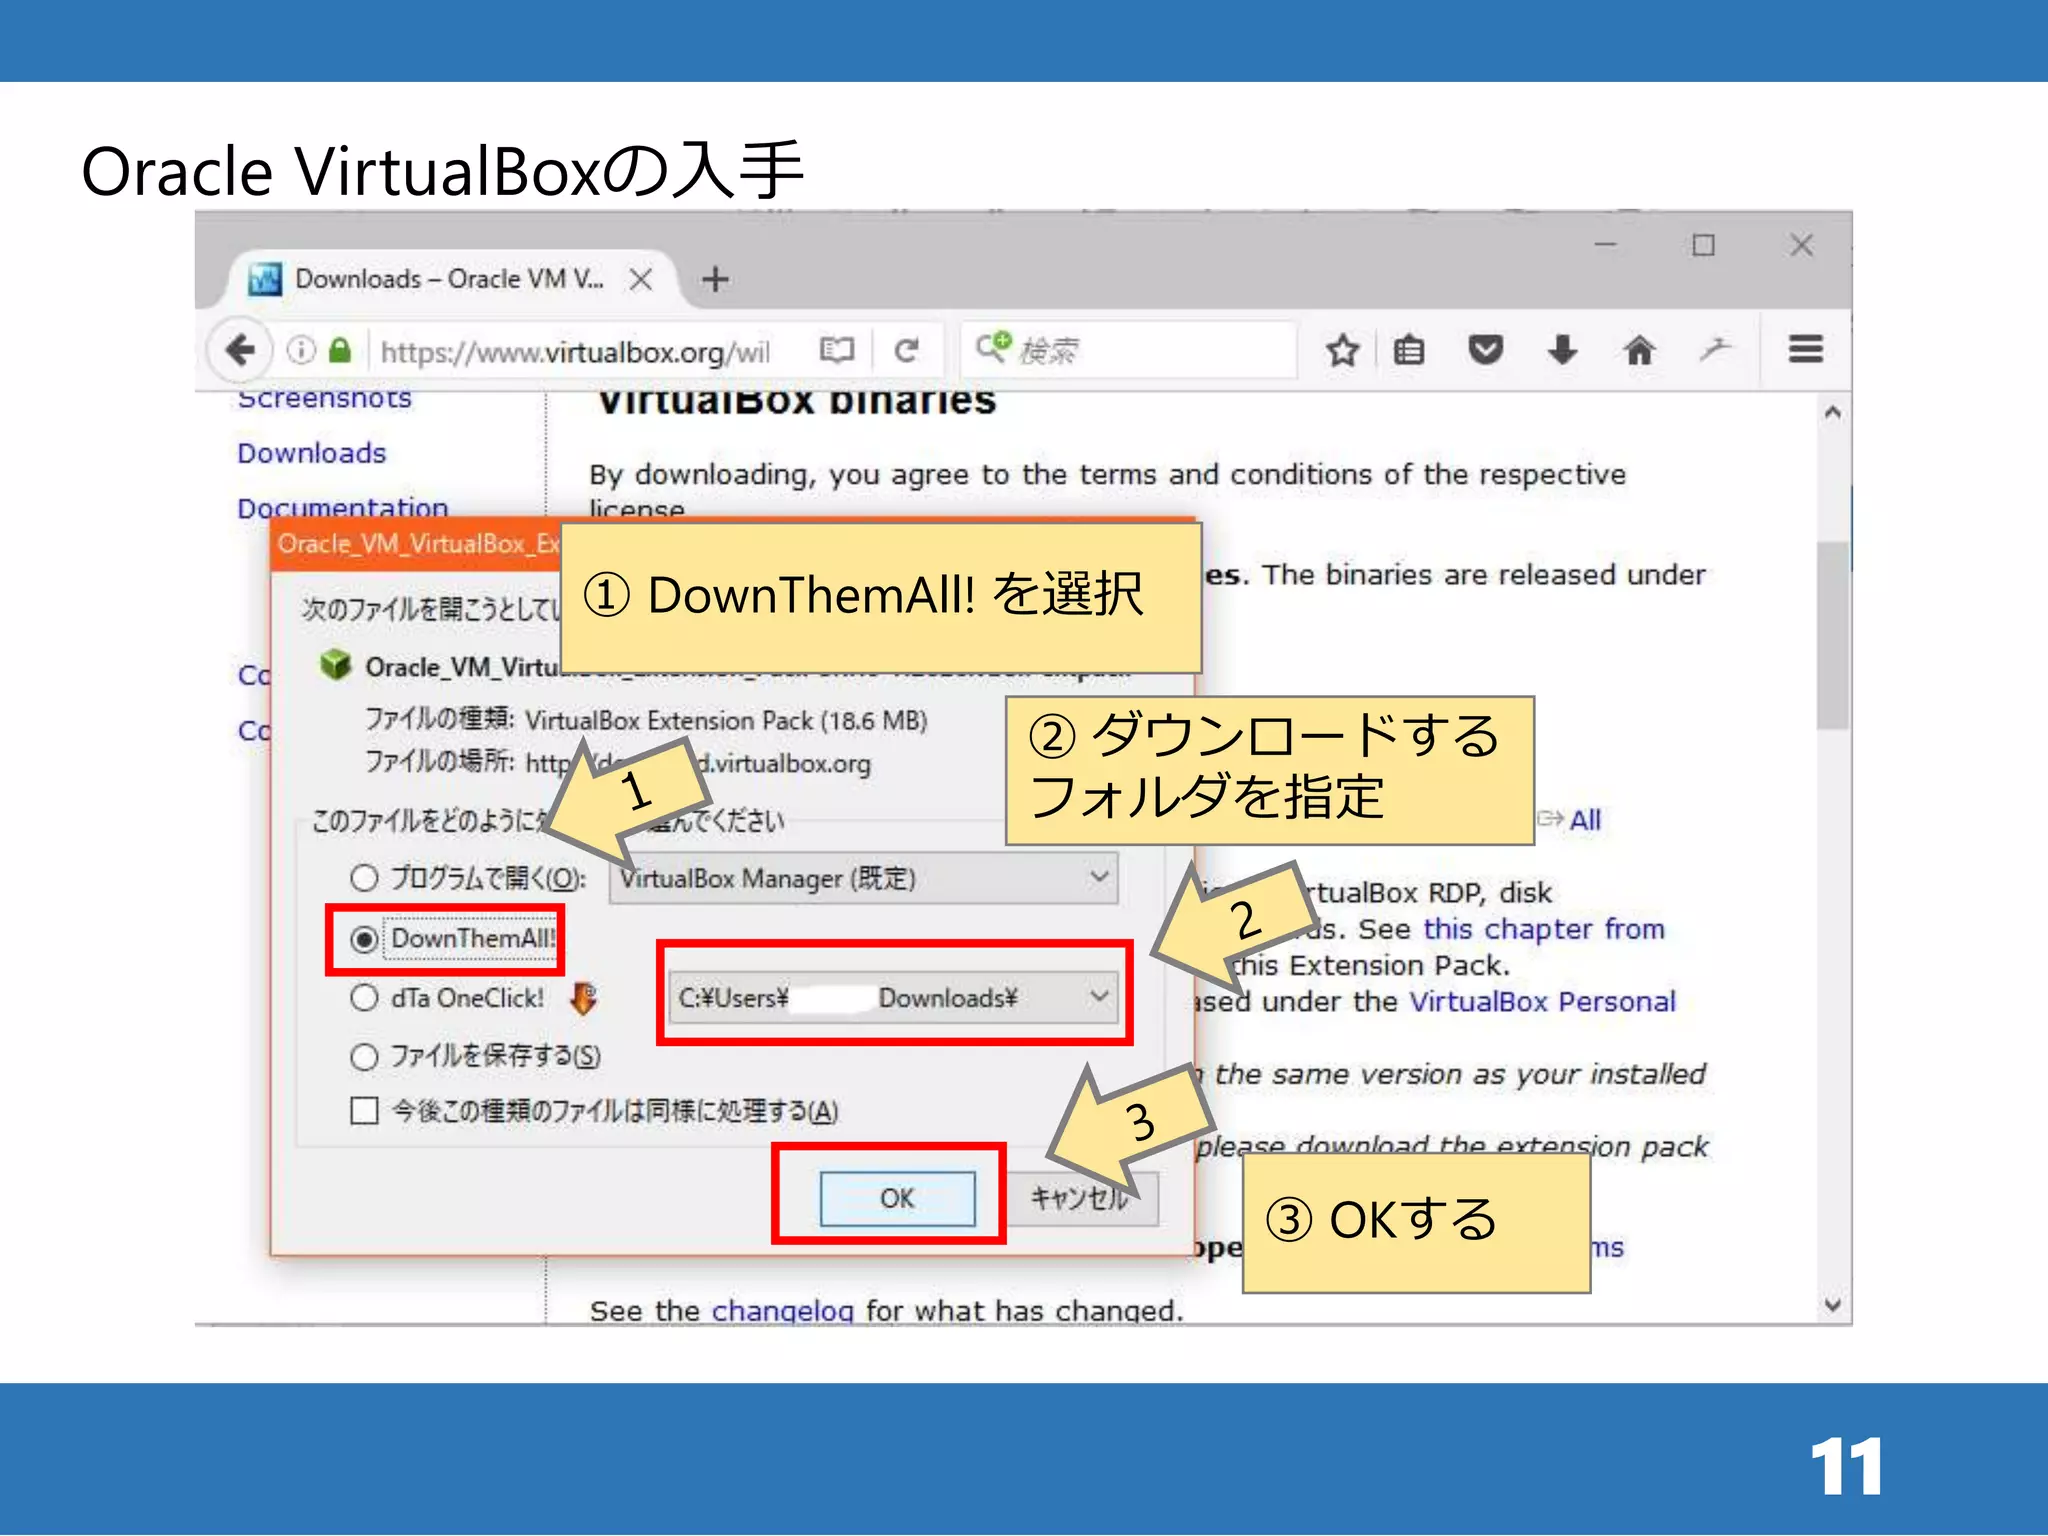Click VirtualBox favicon on tab
The image size is (2048, 1536).
[x=265, y=279]
